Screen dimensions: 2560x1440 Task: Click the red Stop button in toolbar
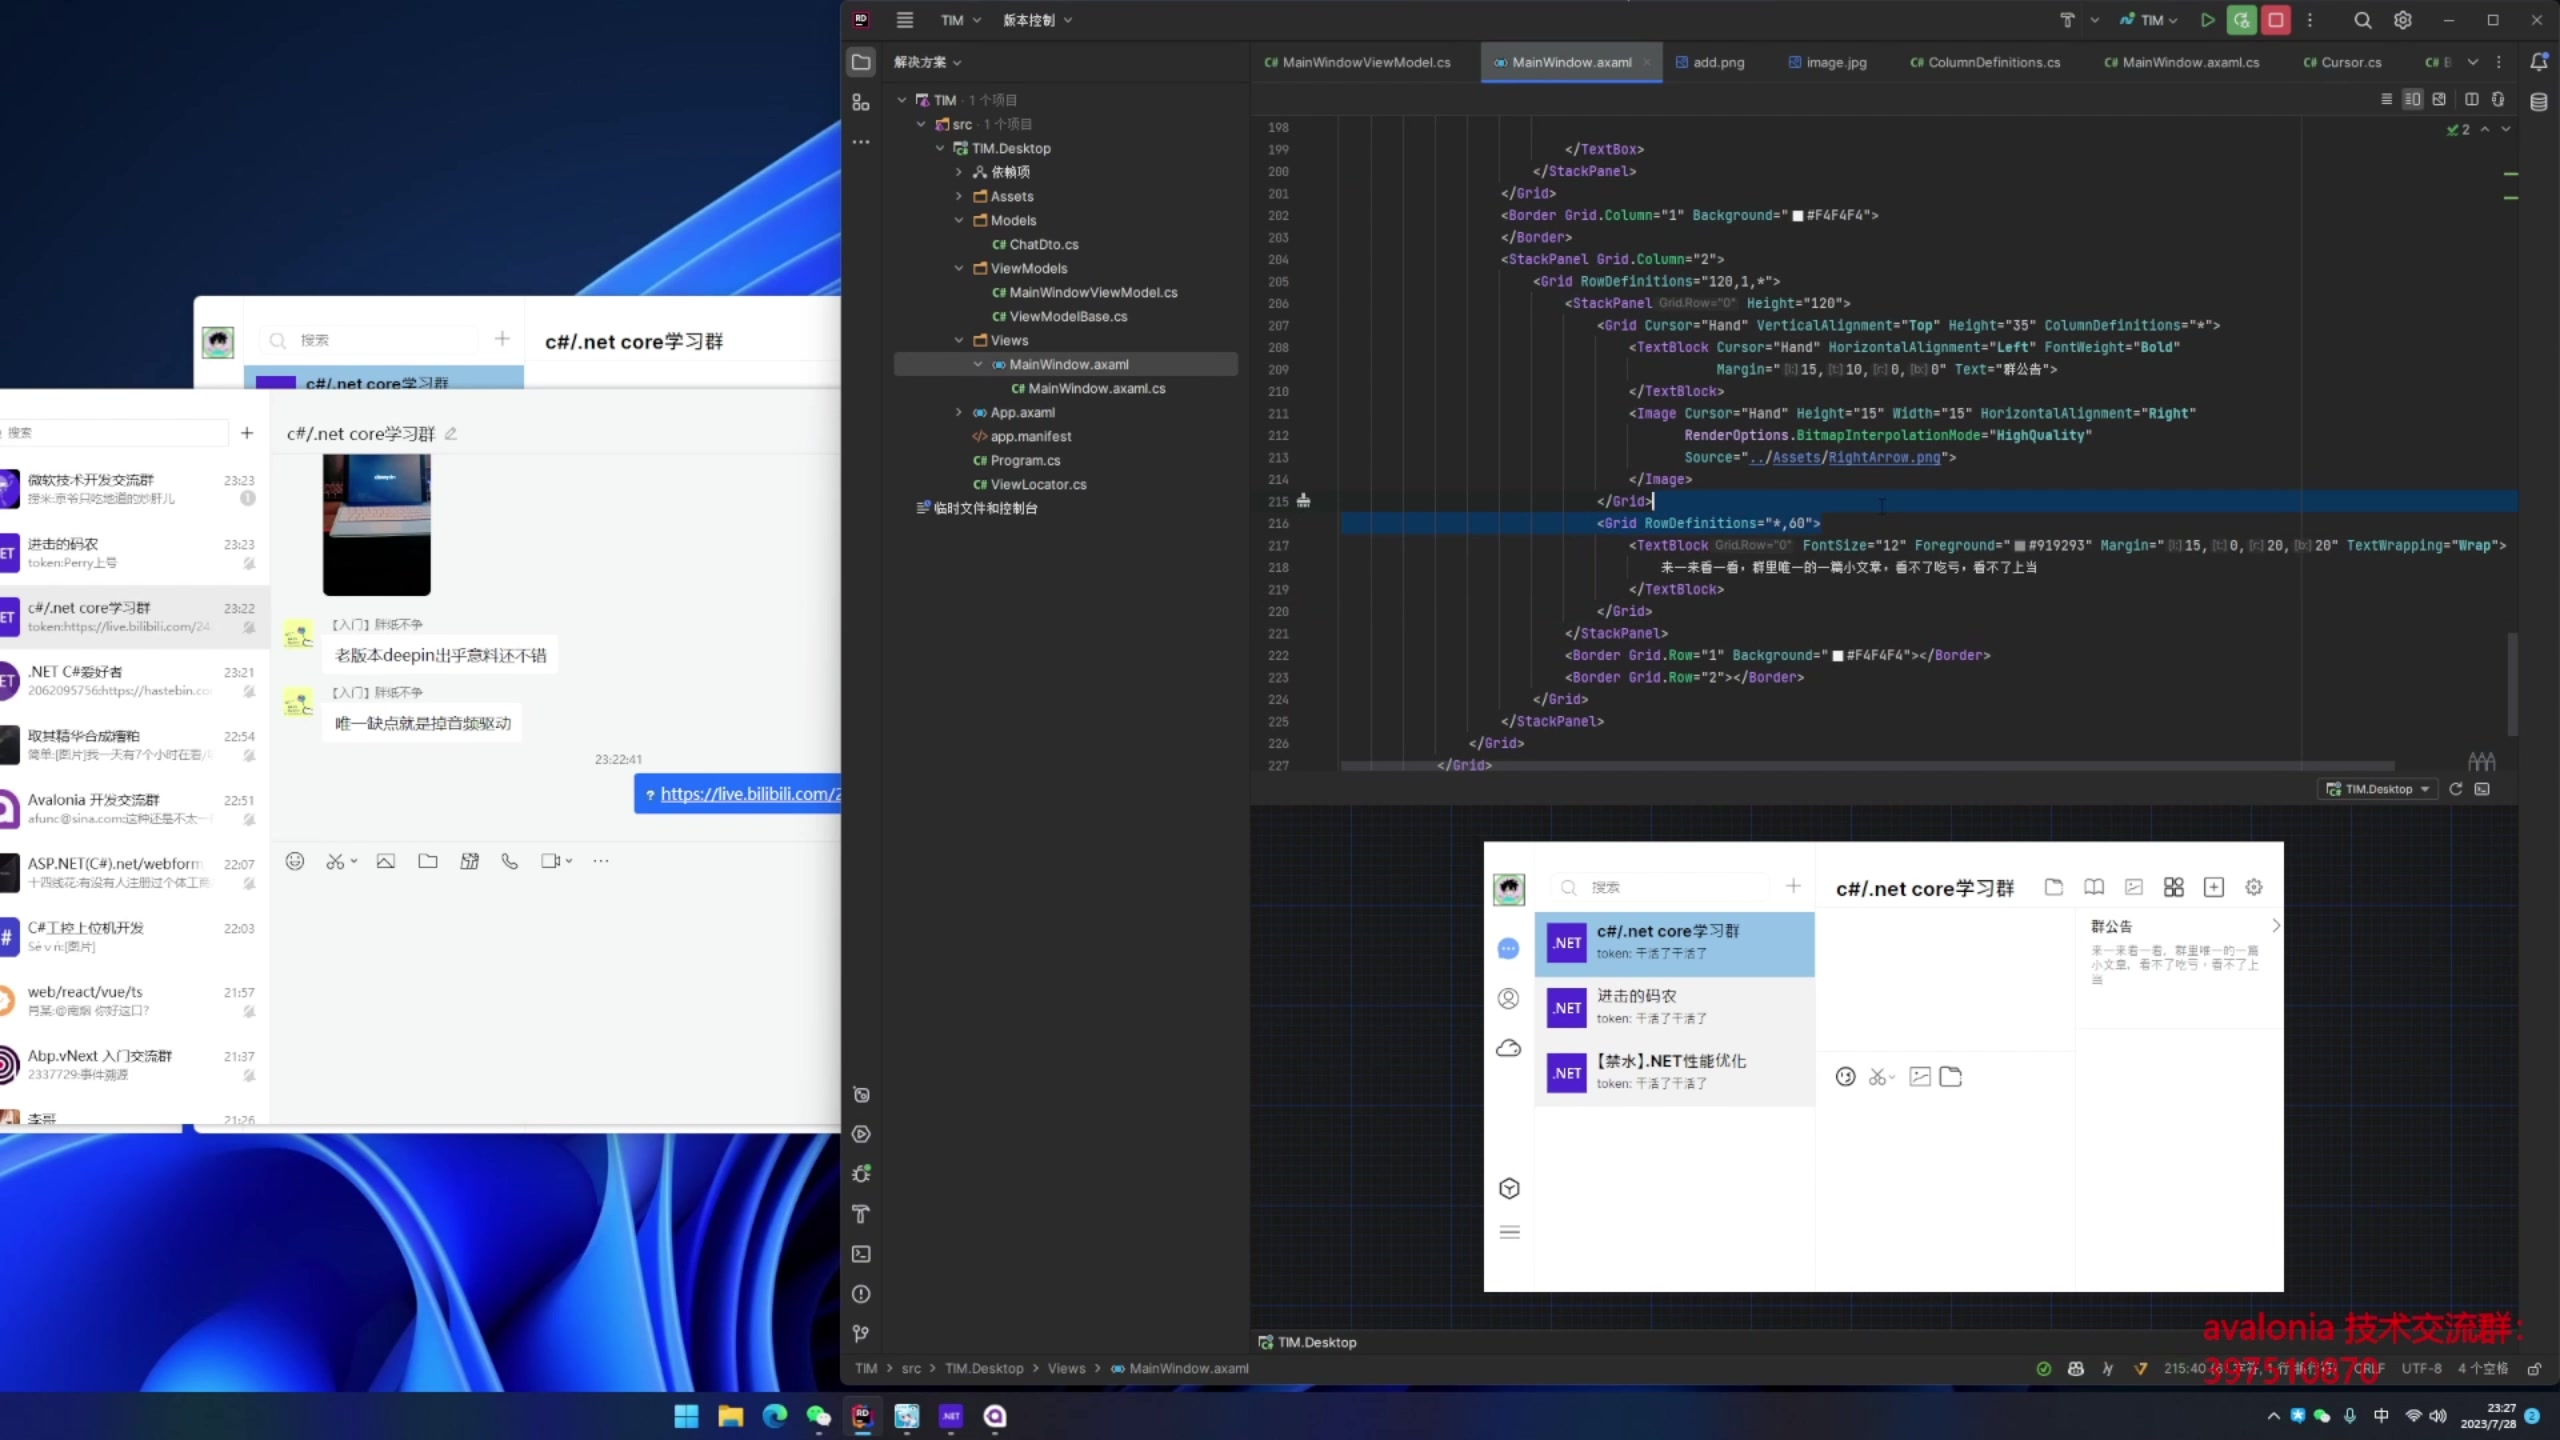[2276, 20]
